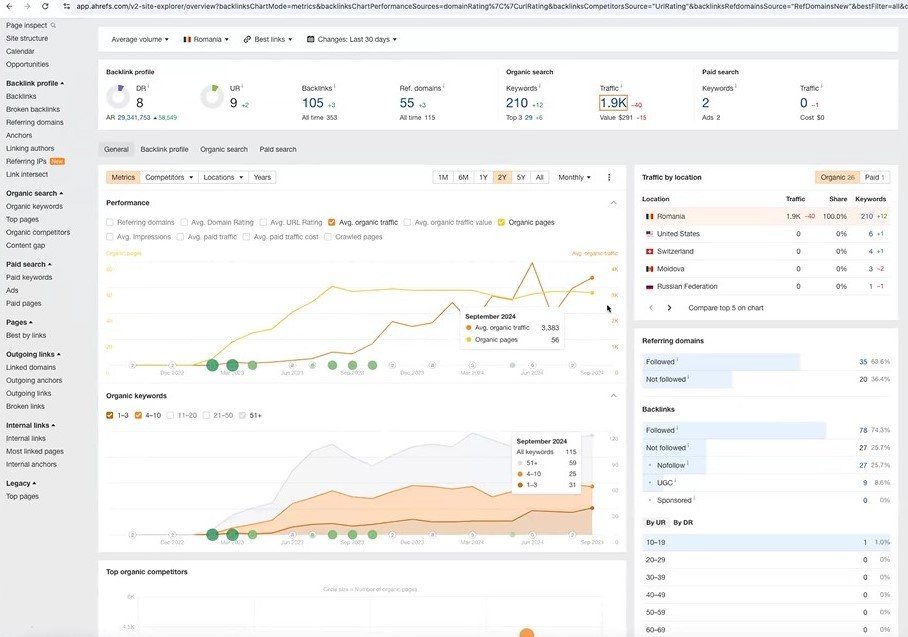
Task: Click the browser forward arrow
Action: pyautogui.click(x=26, y=6)
